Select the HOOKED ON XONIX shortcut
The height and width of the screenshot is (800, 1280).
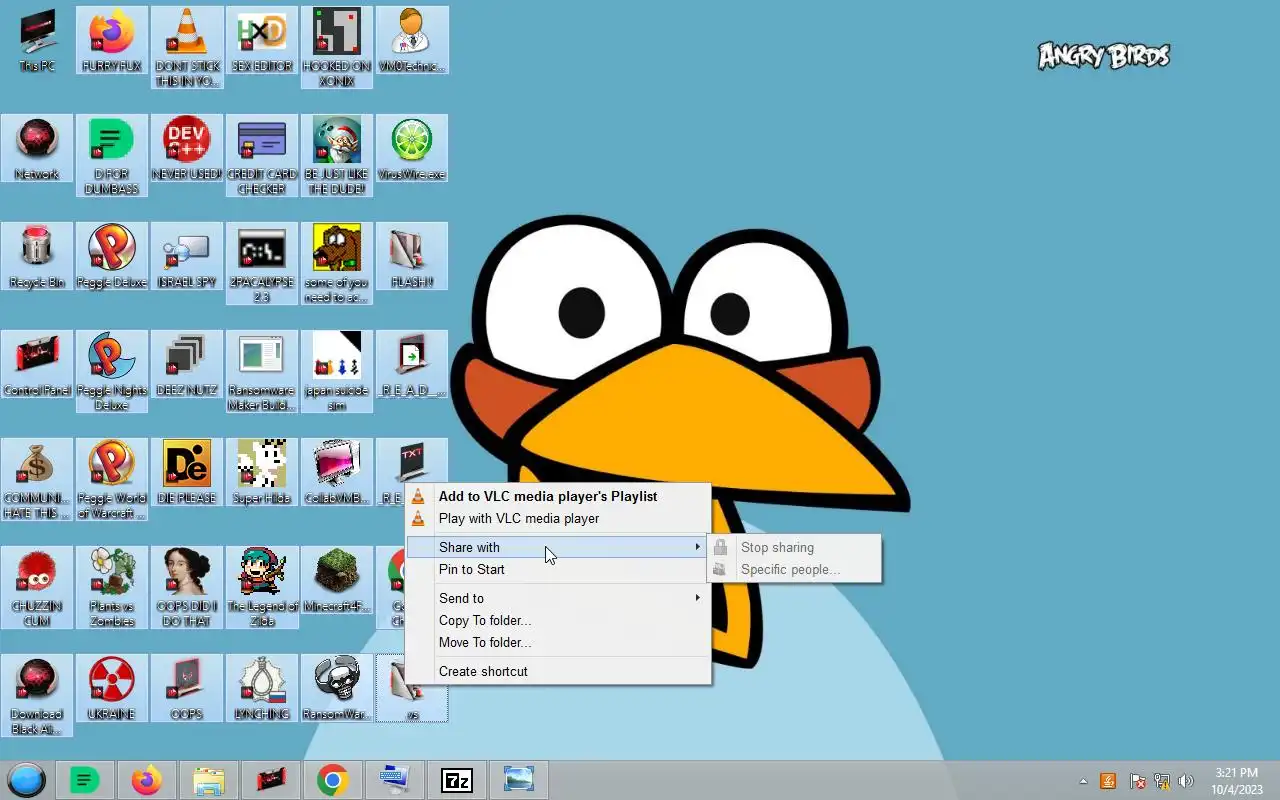point(337,47)
